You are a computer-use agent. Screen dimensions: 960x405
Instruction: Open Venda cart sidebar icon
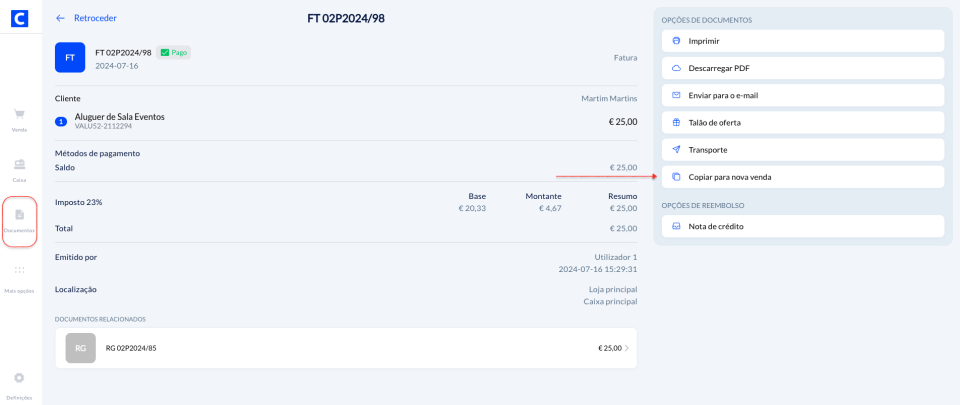point(20,117)
